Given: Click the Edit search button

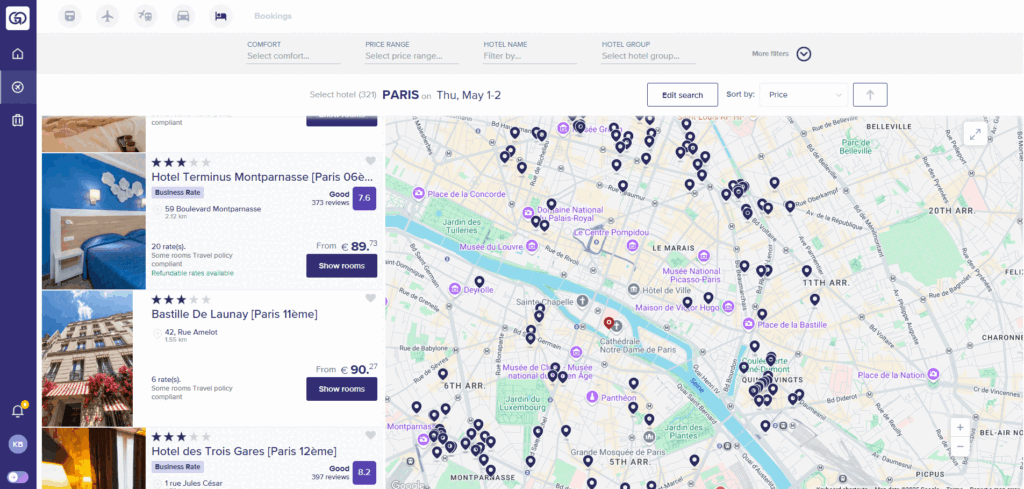Looking at the screenshot, I should tap(682, 95).
